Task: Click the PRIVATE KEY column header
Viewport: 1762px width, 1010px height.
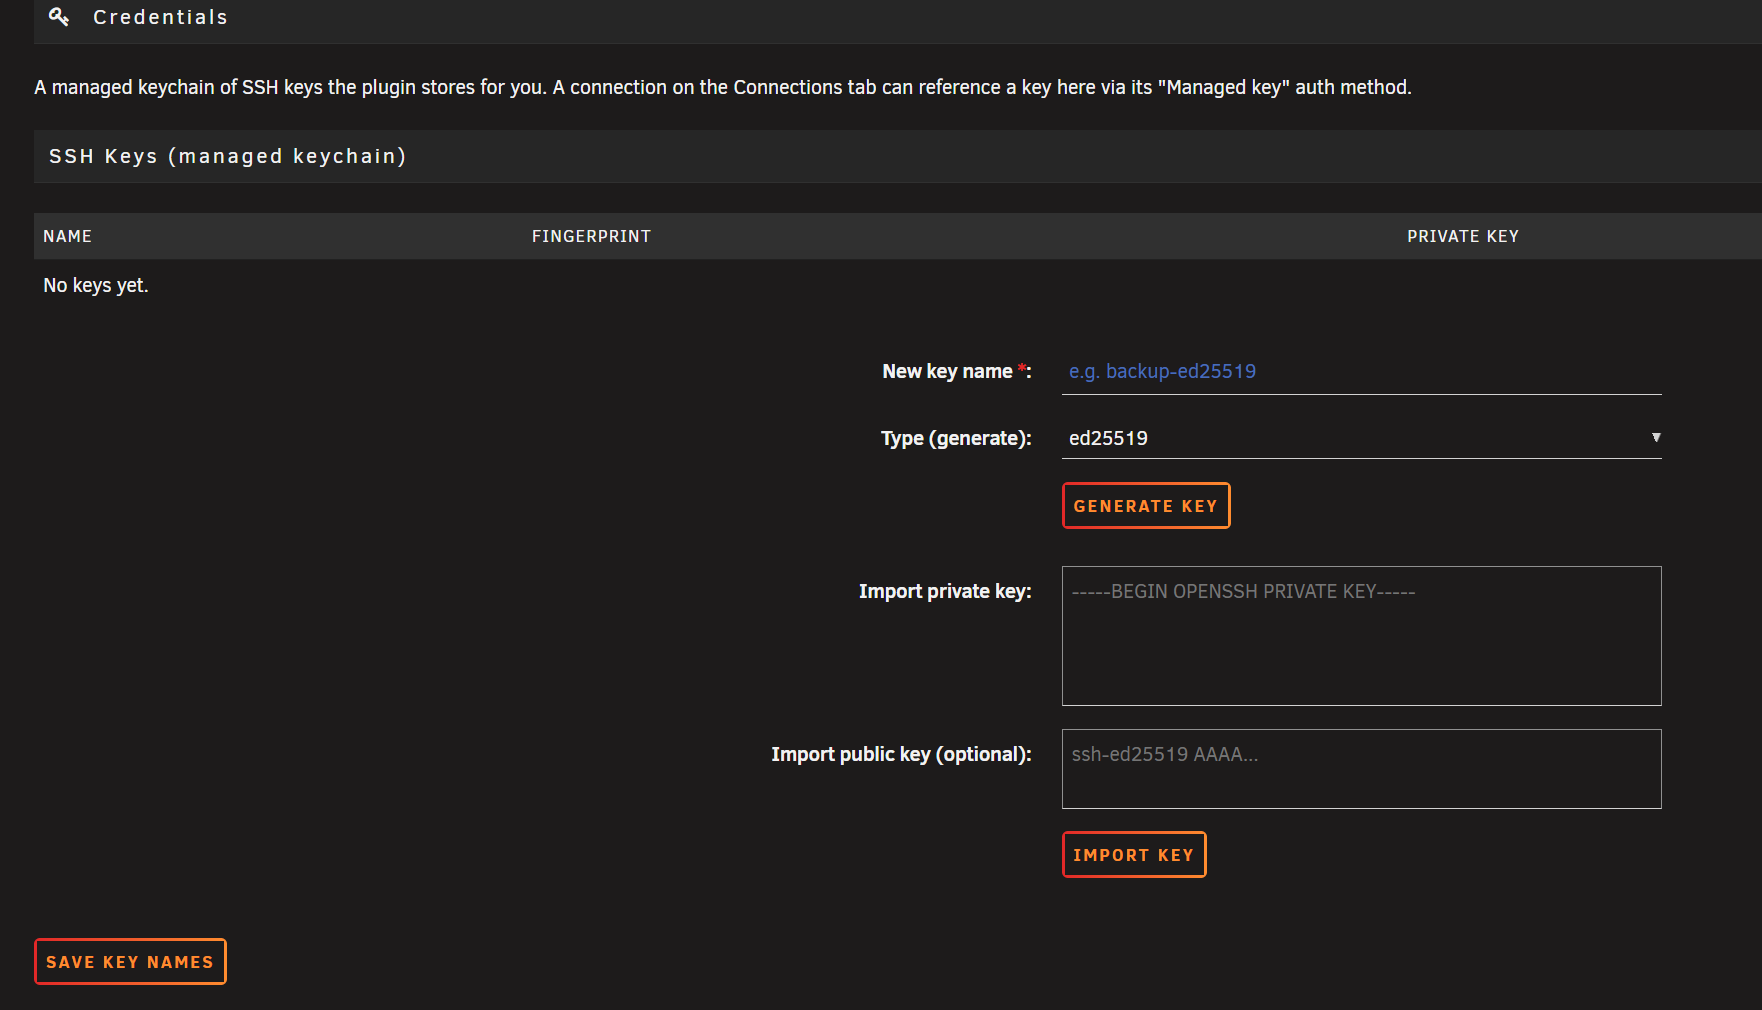Action: coord(1463,236)
